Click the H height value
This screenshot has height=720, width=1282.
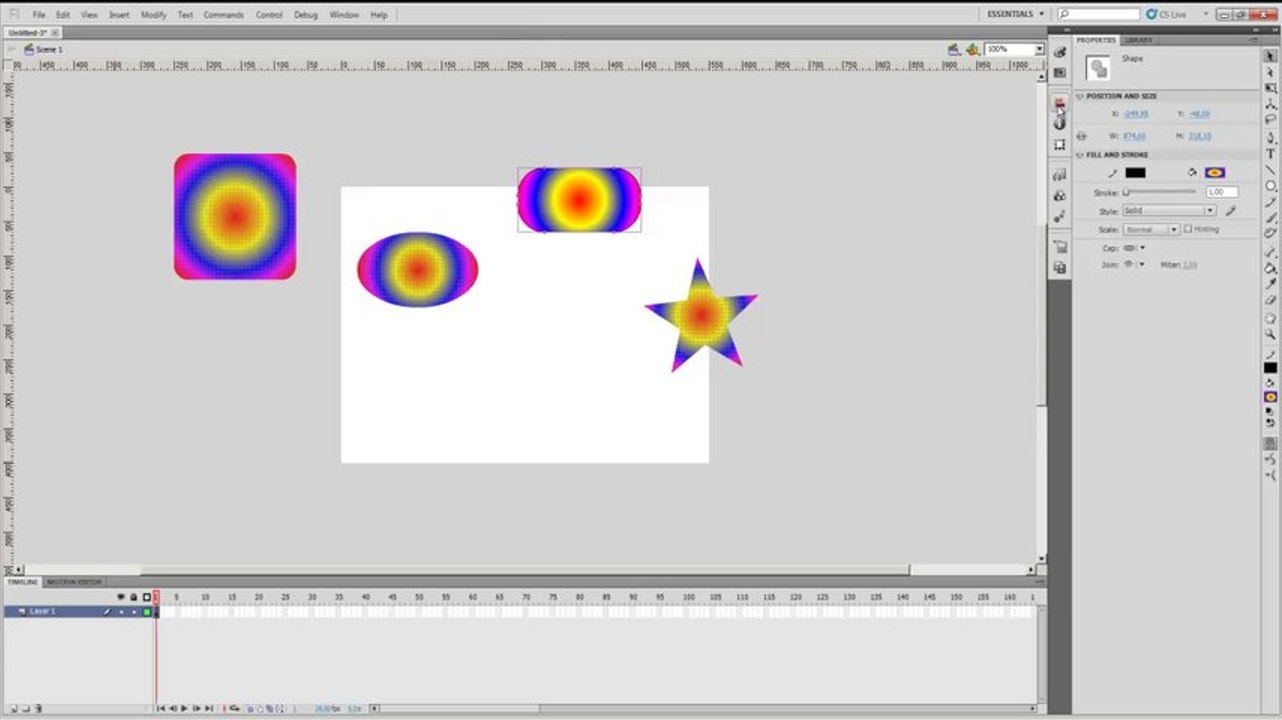(x=1200, y=136)
